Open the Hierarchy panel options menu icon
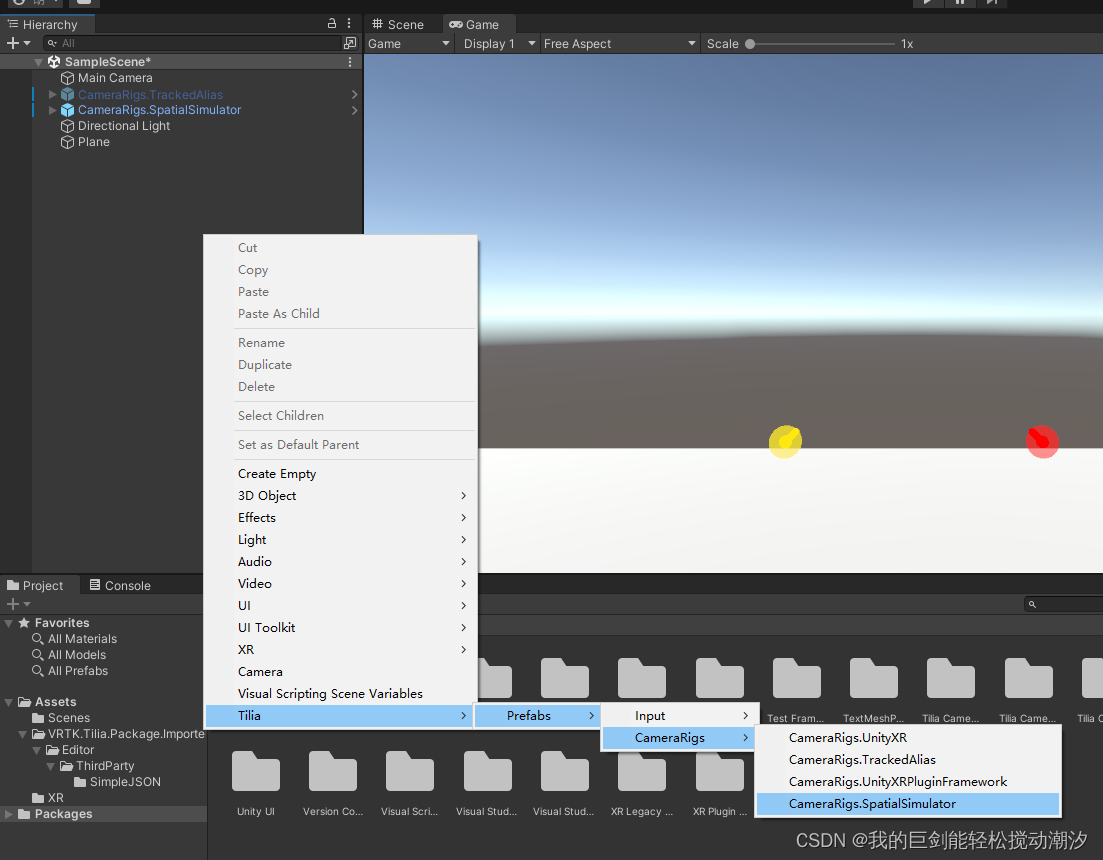1103x860 pixels. pyautogui.click(x=347, y=23)
